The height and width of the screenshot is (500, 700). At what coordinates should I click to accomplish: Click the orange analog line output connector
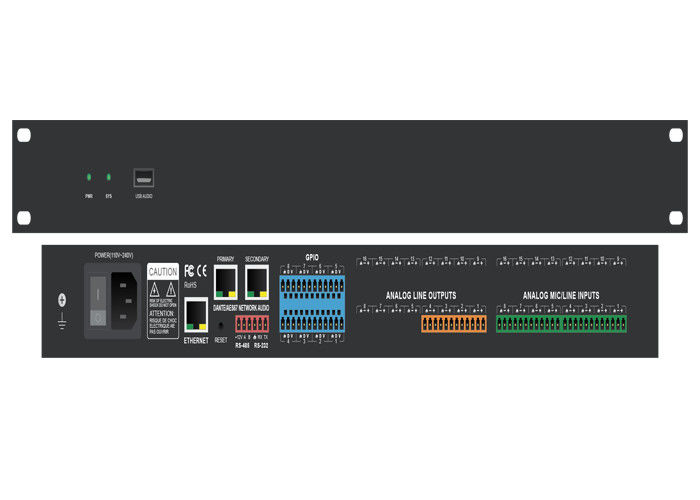[452, 325]
